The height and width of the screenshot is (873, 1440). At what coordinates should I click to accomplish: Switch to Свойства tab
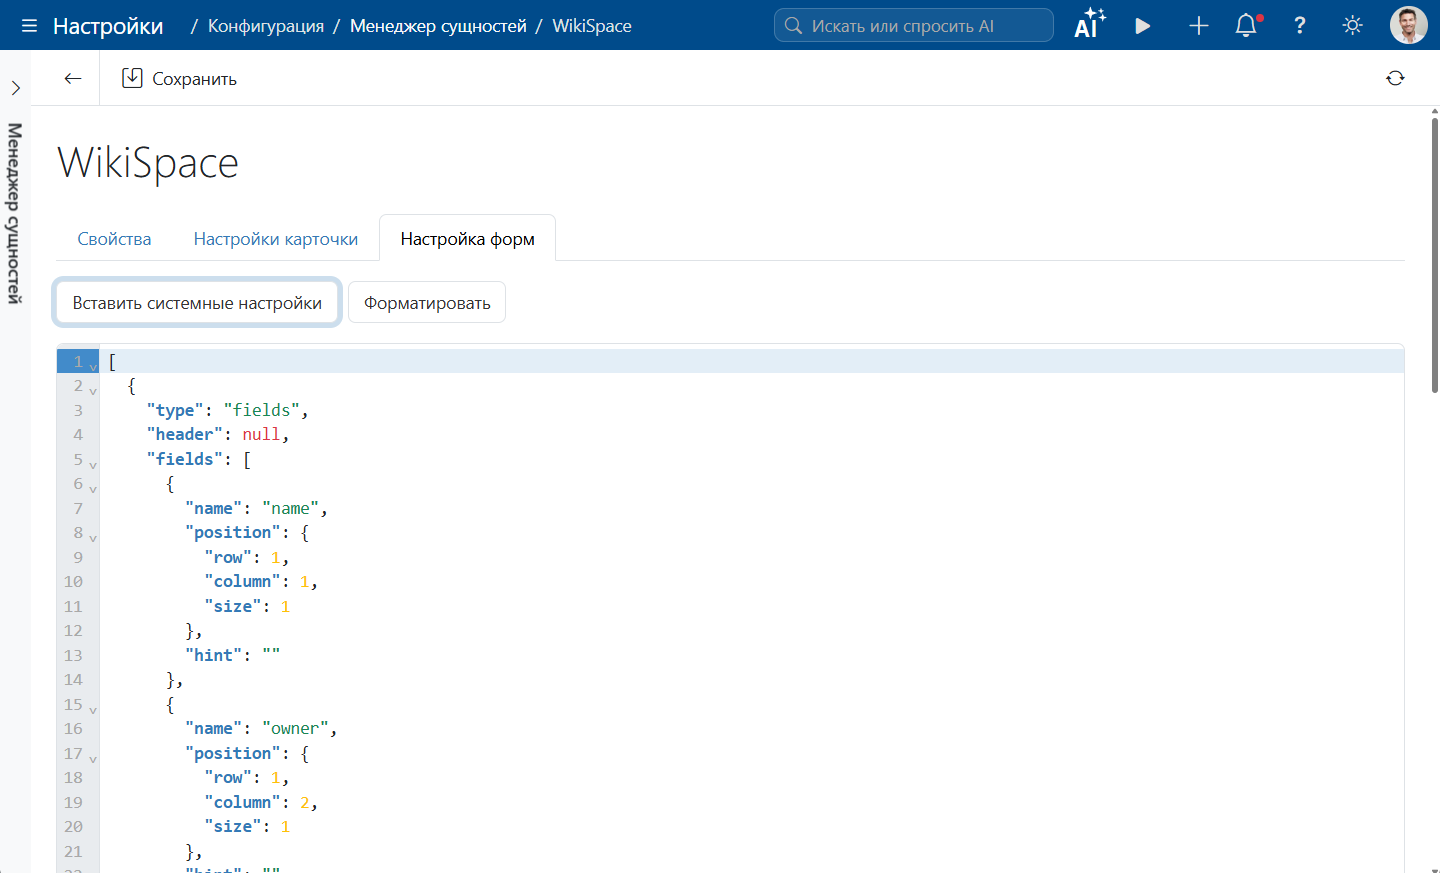114,239
